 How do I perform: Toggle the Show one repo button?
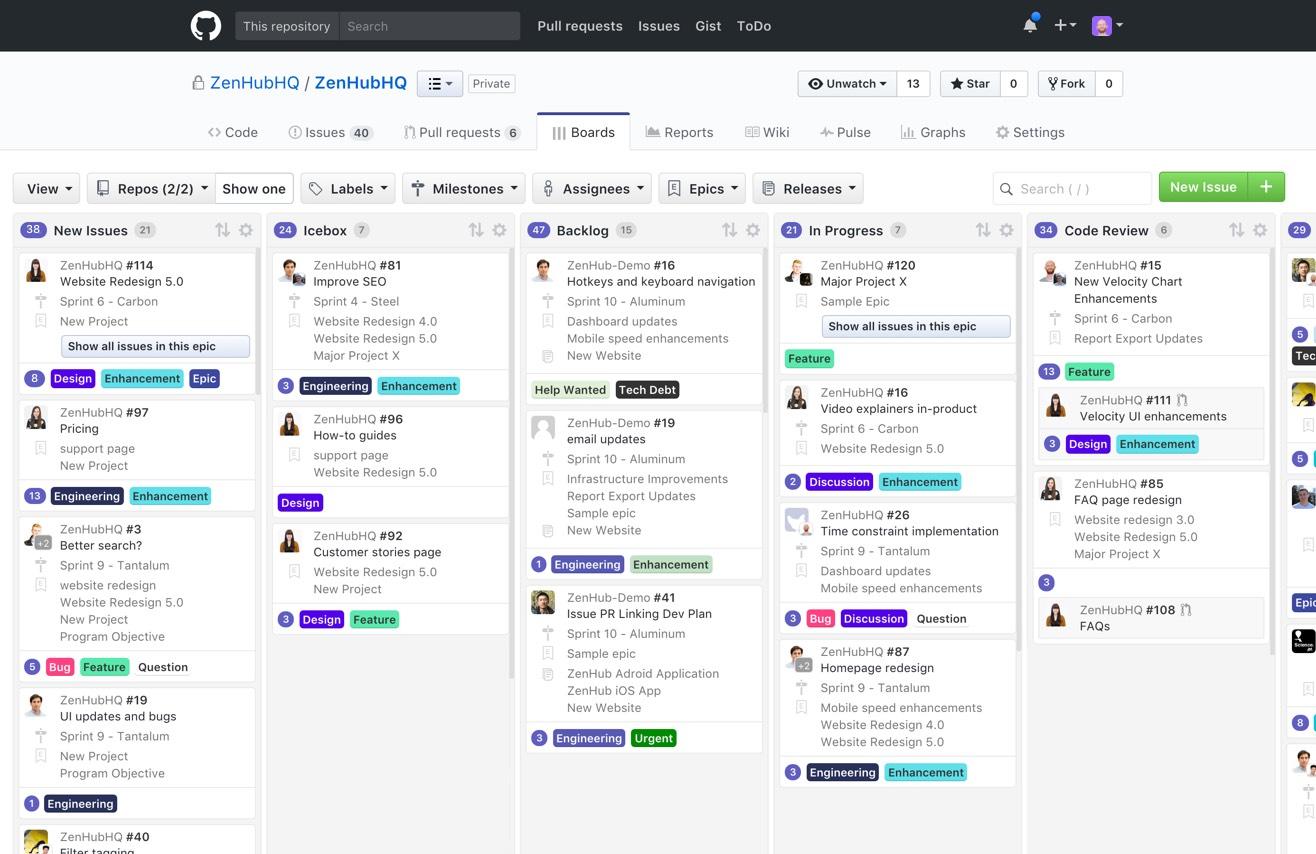[x=254, y=188]
